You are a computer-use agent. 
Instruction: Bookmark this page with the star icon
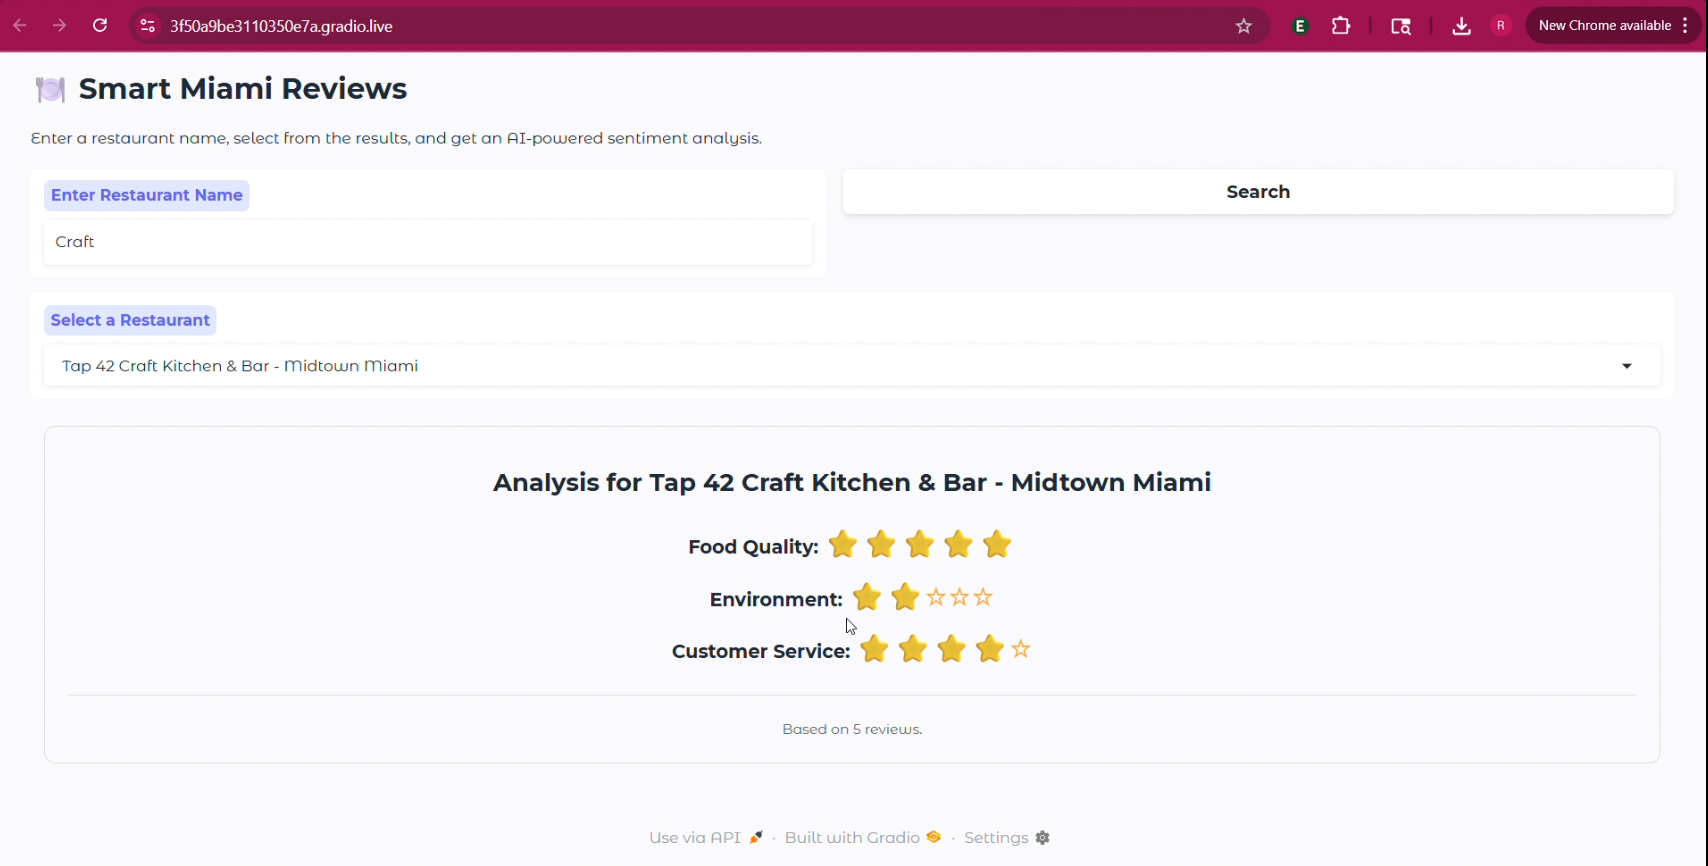coord(1244,26)
